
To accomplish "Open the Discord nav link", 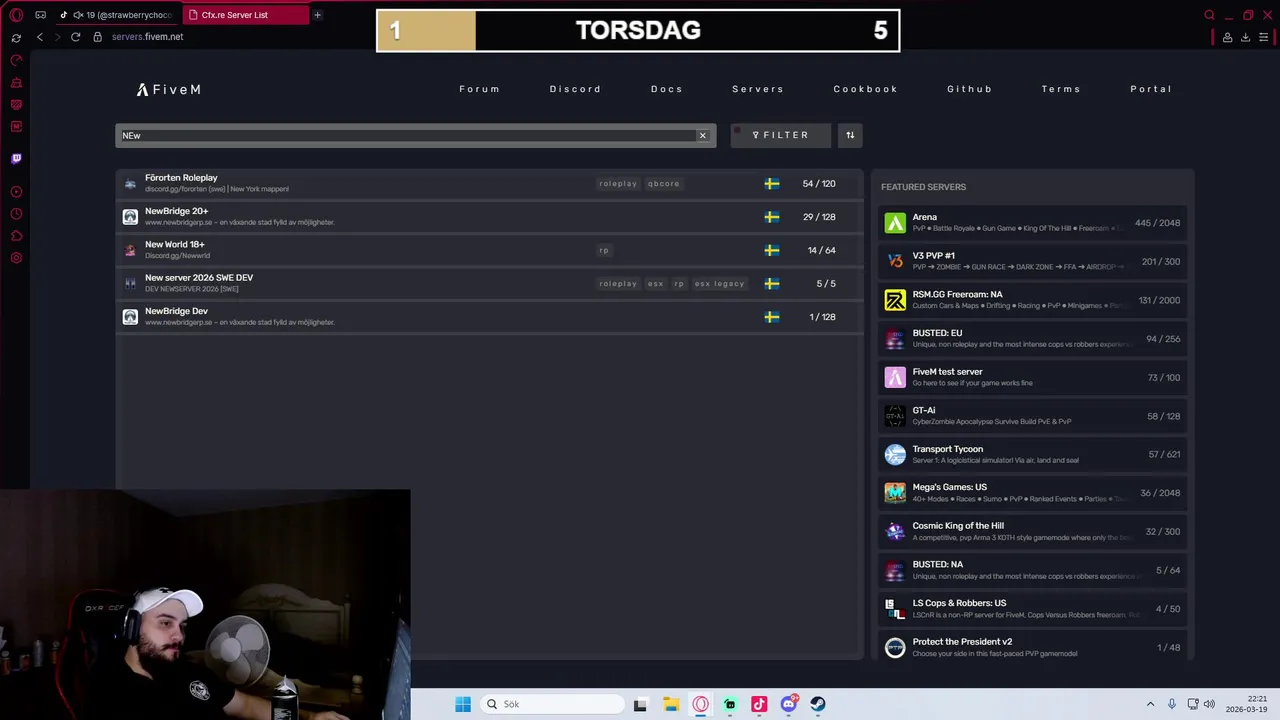I will [575, 89].
